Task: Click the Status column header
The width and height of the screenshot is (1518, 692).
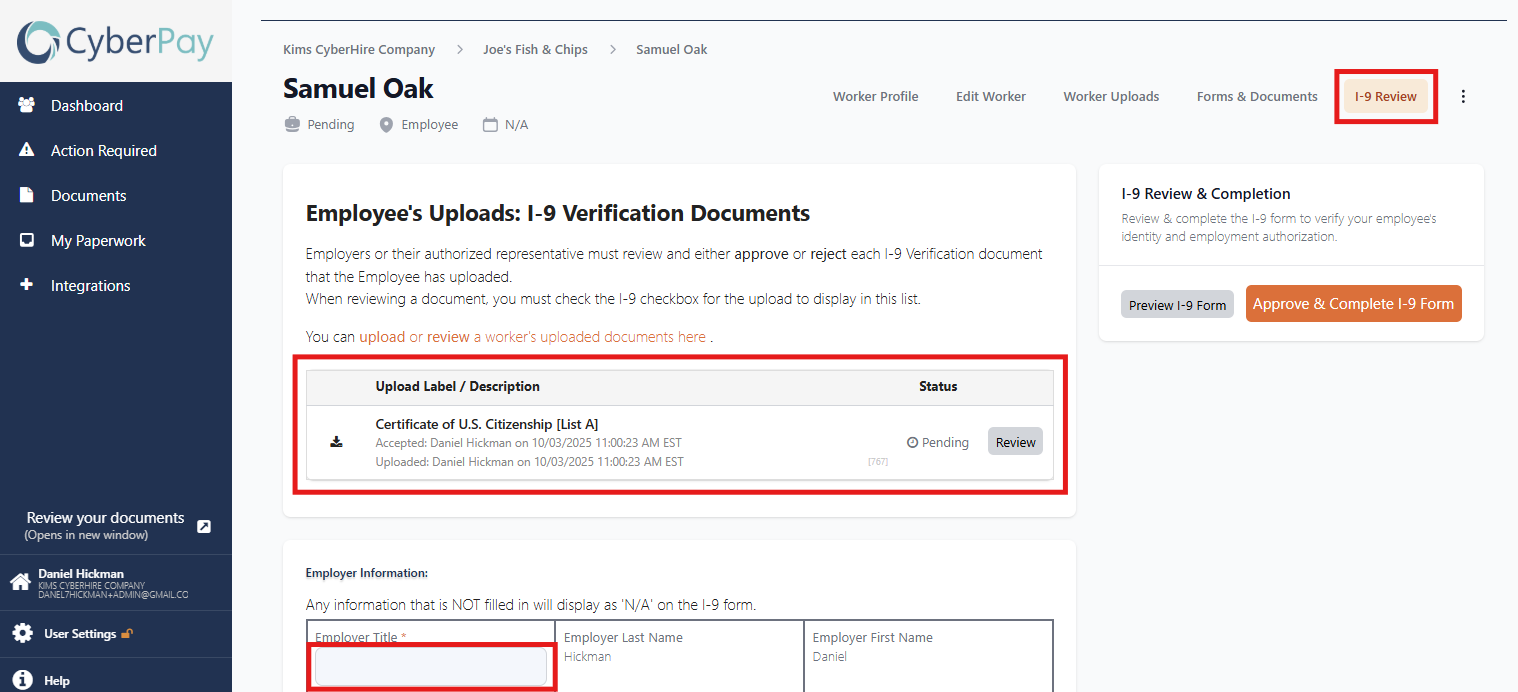Action: tap(938, 386)
